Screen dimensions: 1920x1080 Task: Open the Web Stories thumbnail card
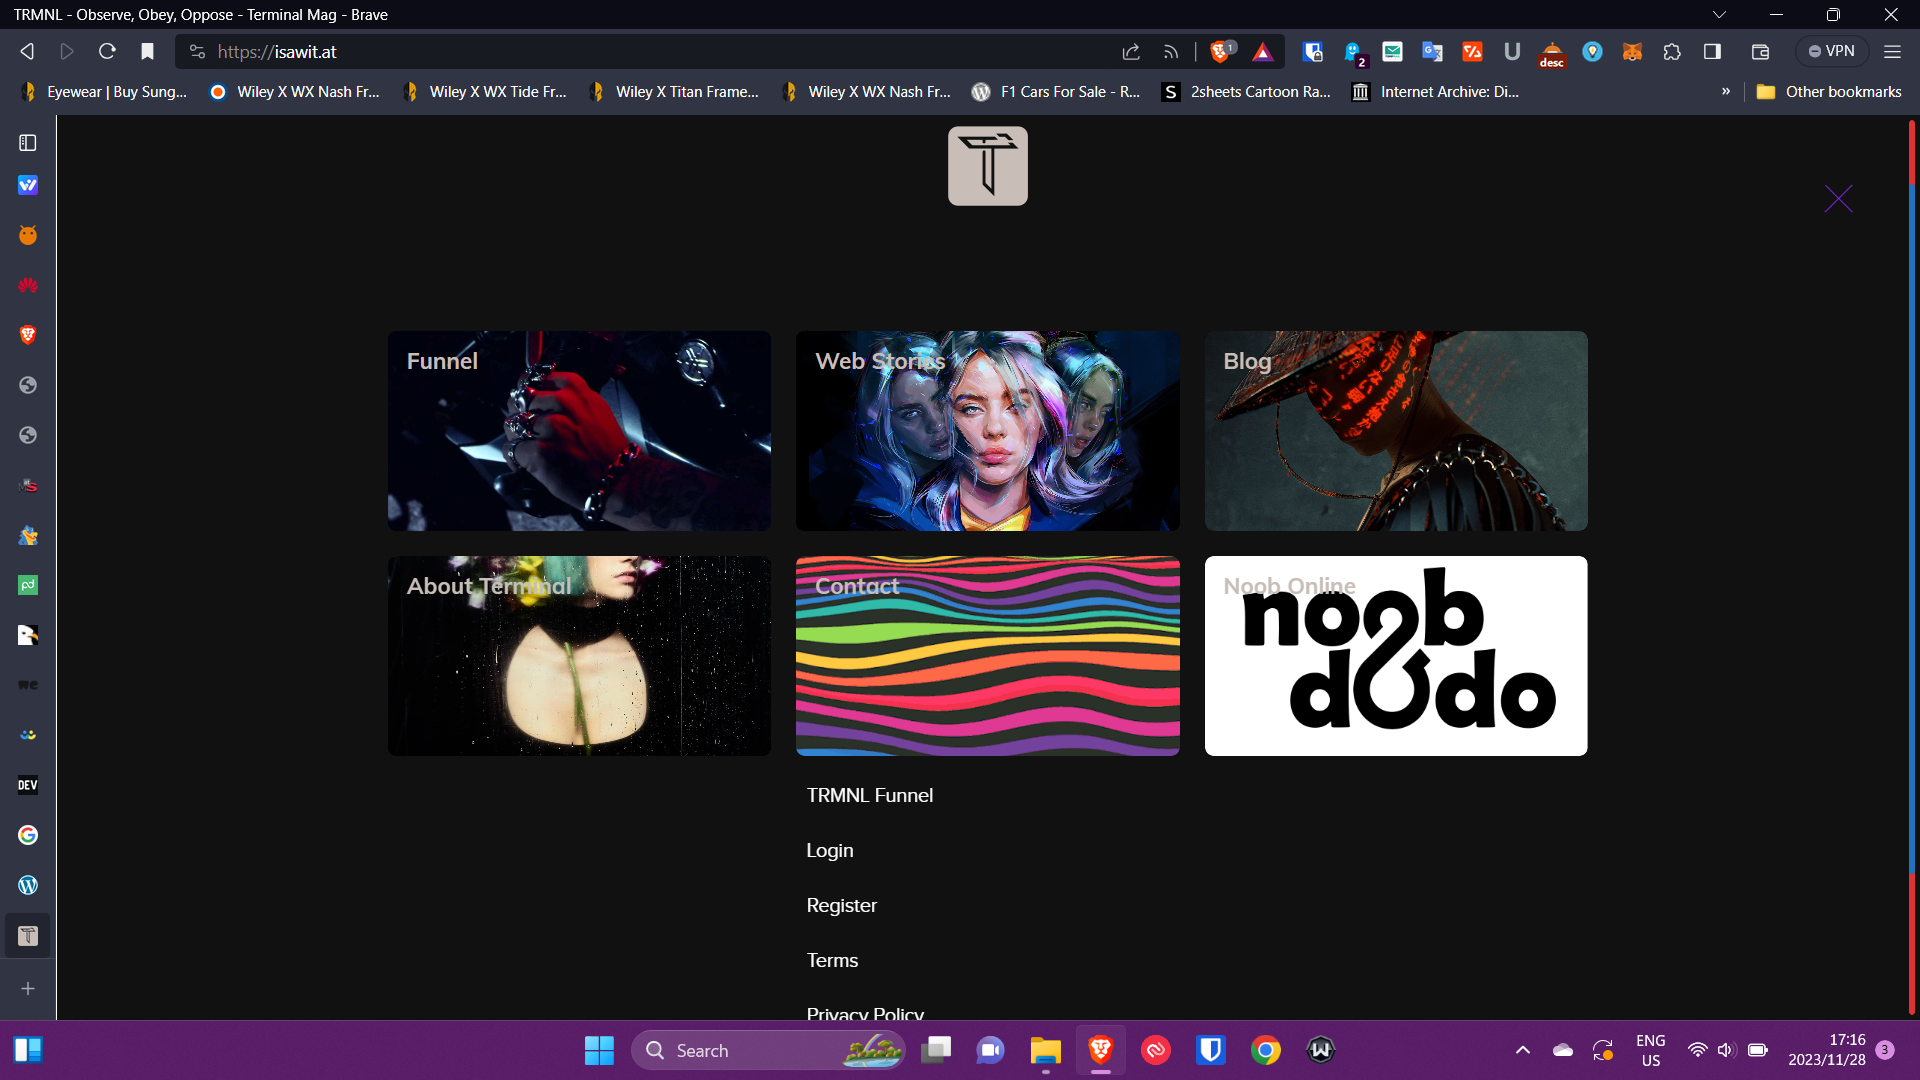point(987,431)
